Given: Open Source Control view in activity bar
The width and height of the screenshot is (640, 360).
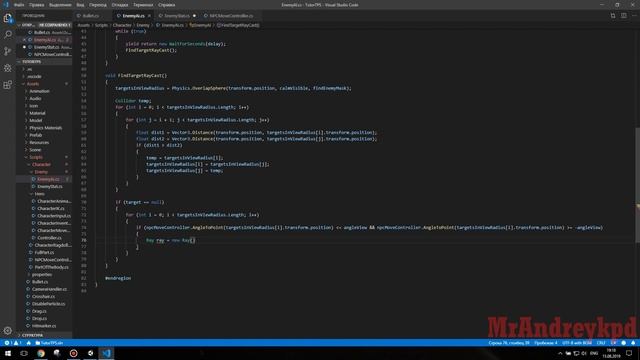Looking at the screenshot, I should click(x=8, y=51).
